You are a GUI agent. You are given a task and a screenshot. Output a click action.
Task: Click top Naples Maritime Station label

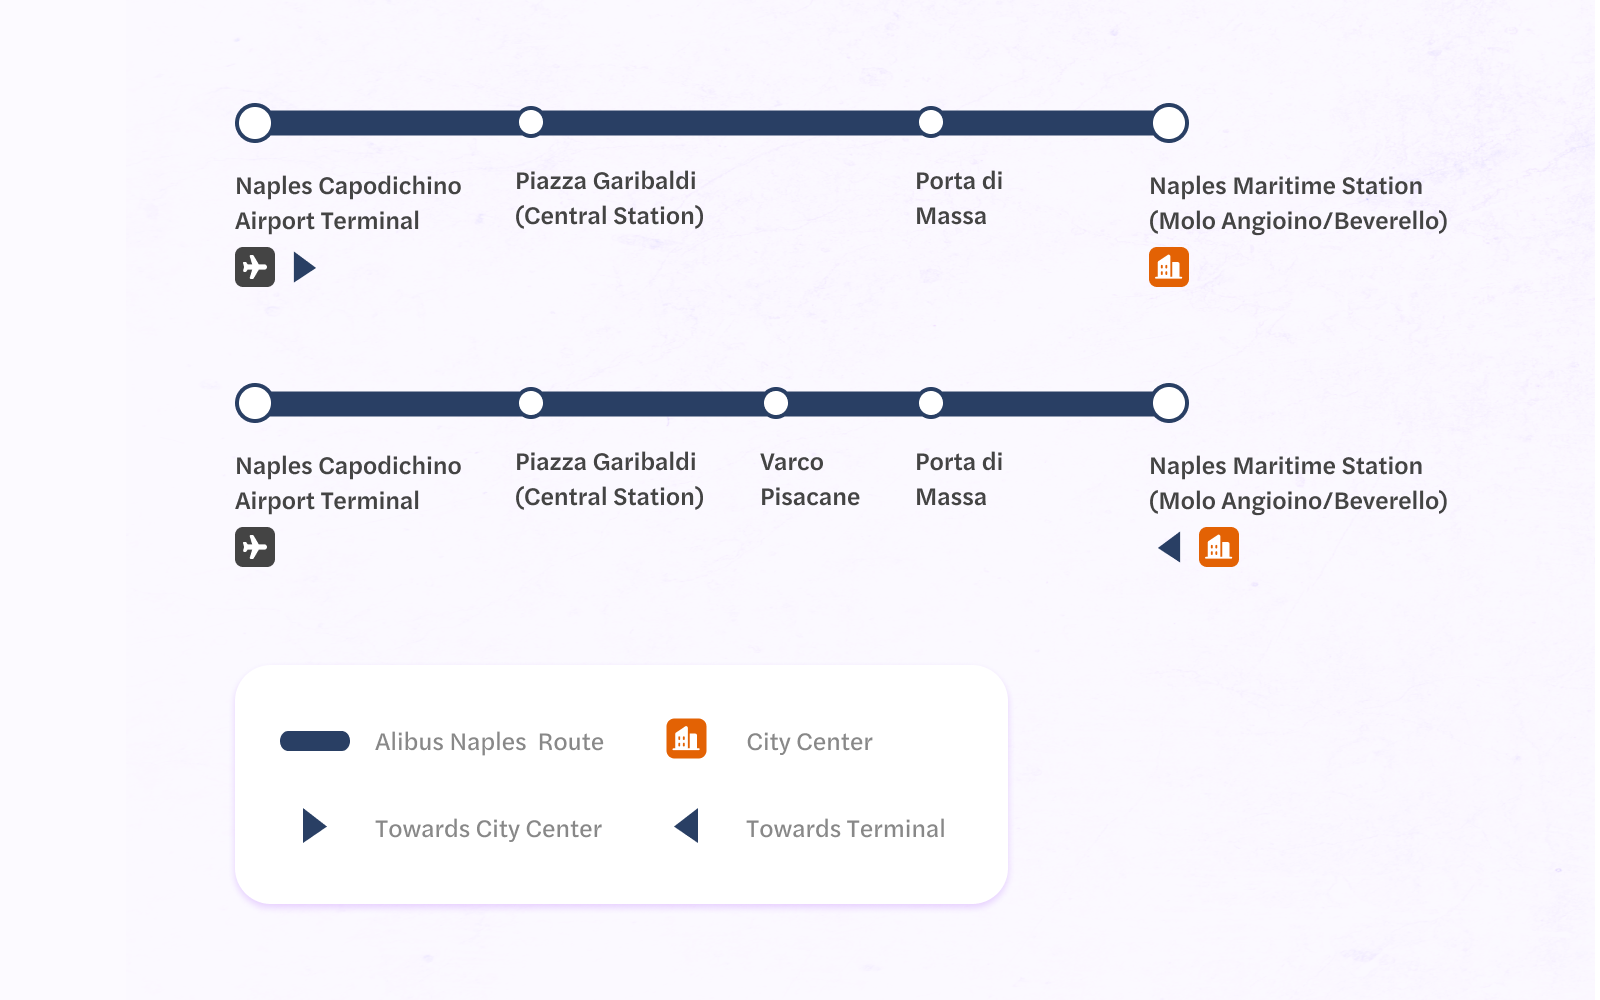[x=1298, y=204]
